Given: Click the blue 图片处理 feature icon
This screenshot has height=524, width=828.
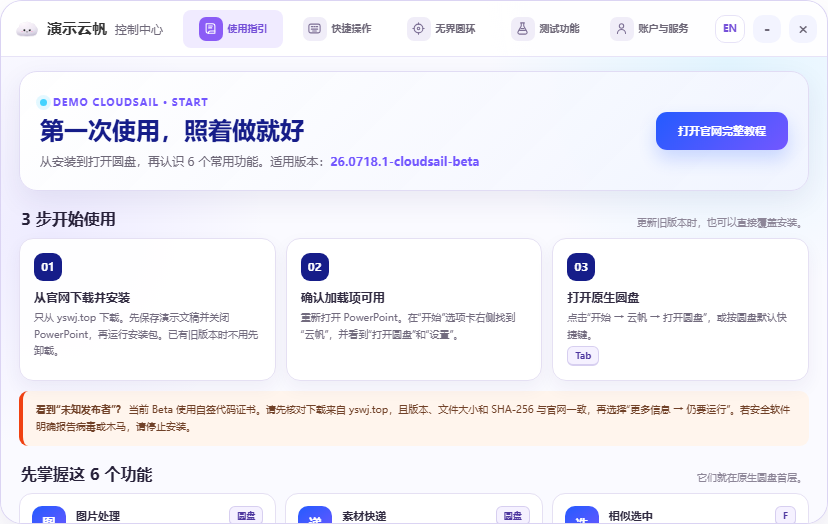Looking at the screenshot, I should click(49, 516).
